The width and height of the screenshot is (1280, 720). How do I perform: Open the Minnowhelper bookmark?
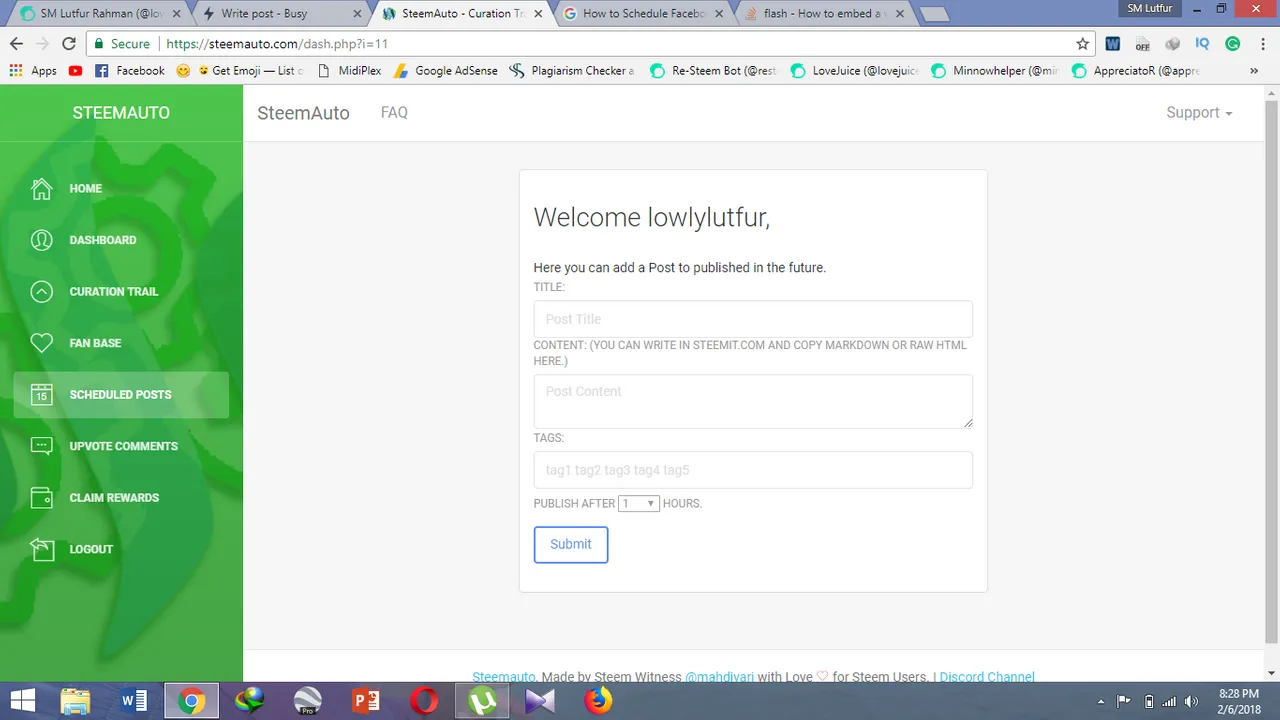[994, 71]
